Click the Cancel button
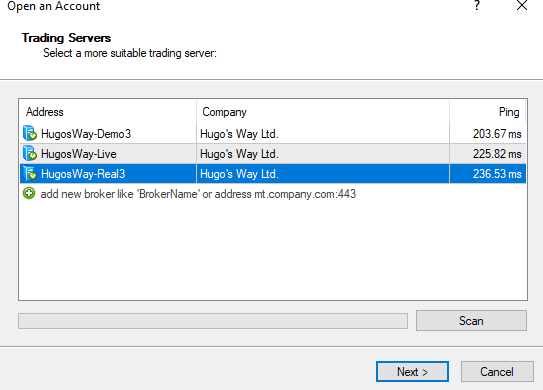Screen dimensions: 543x390 (497, 372)
